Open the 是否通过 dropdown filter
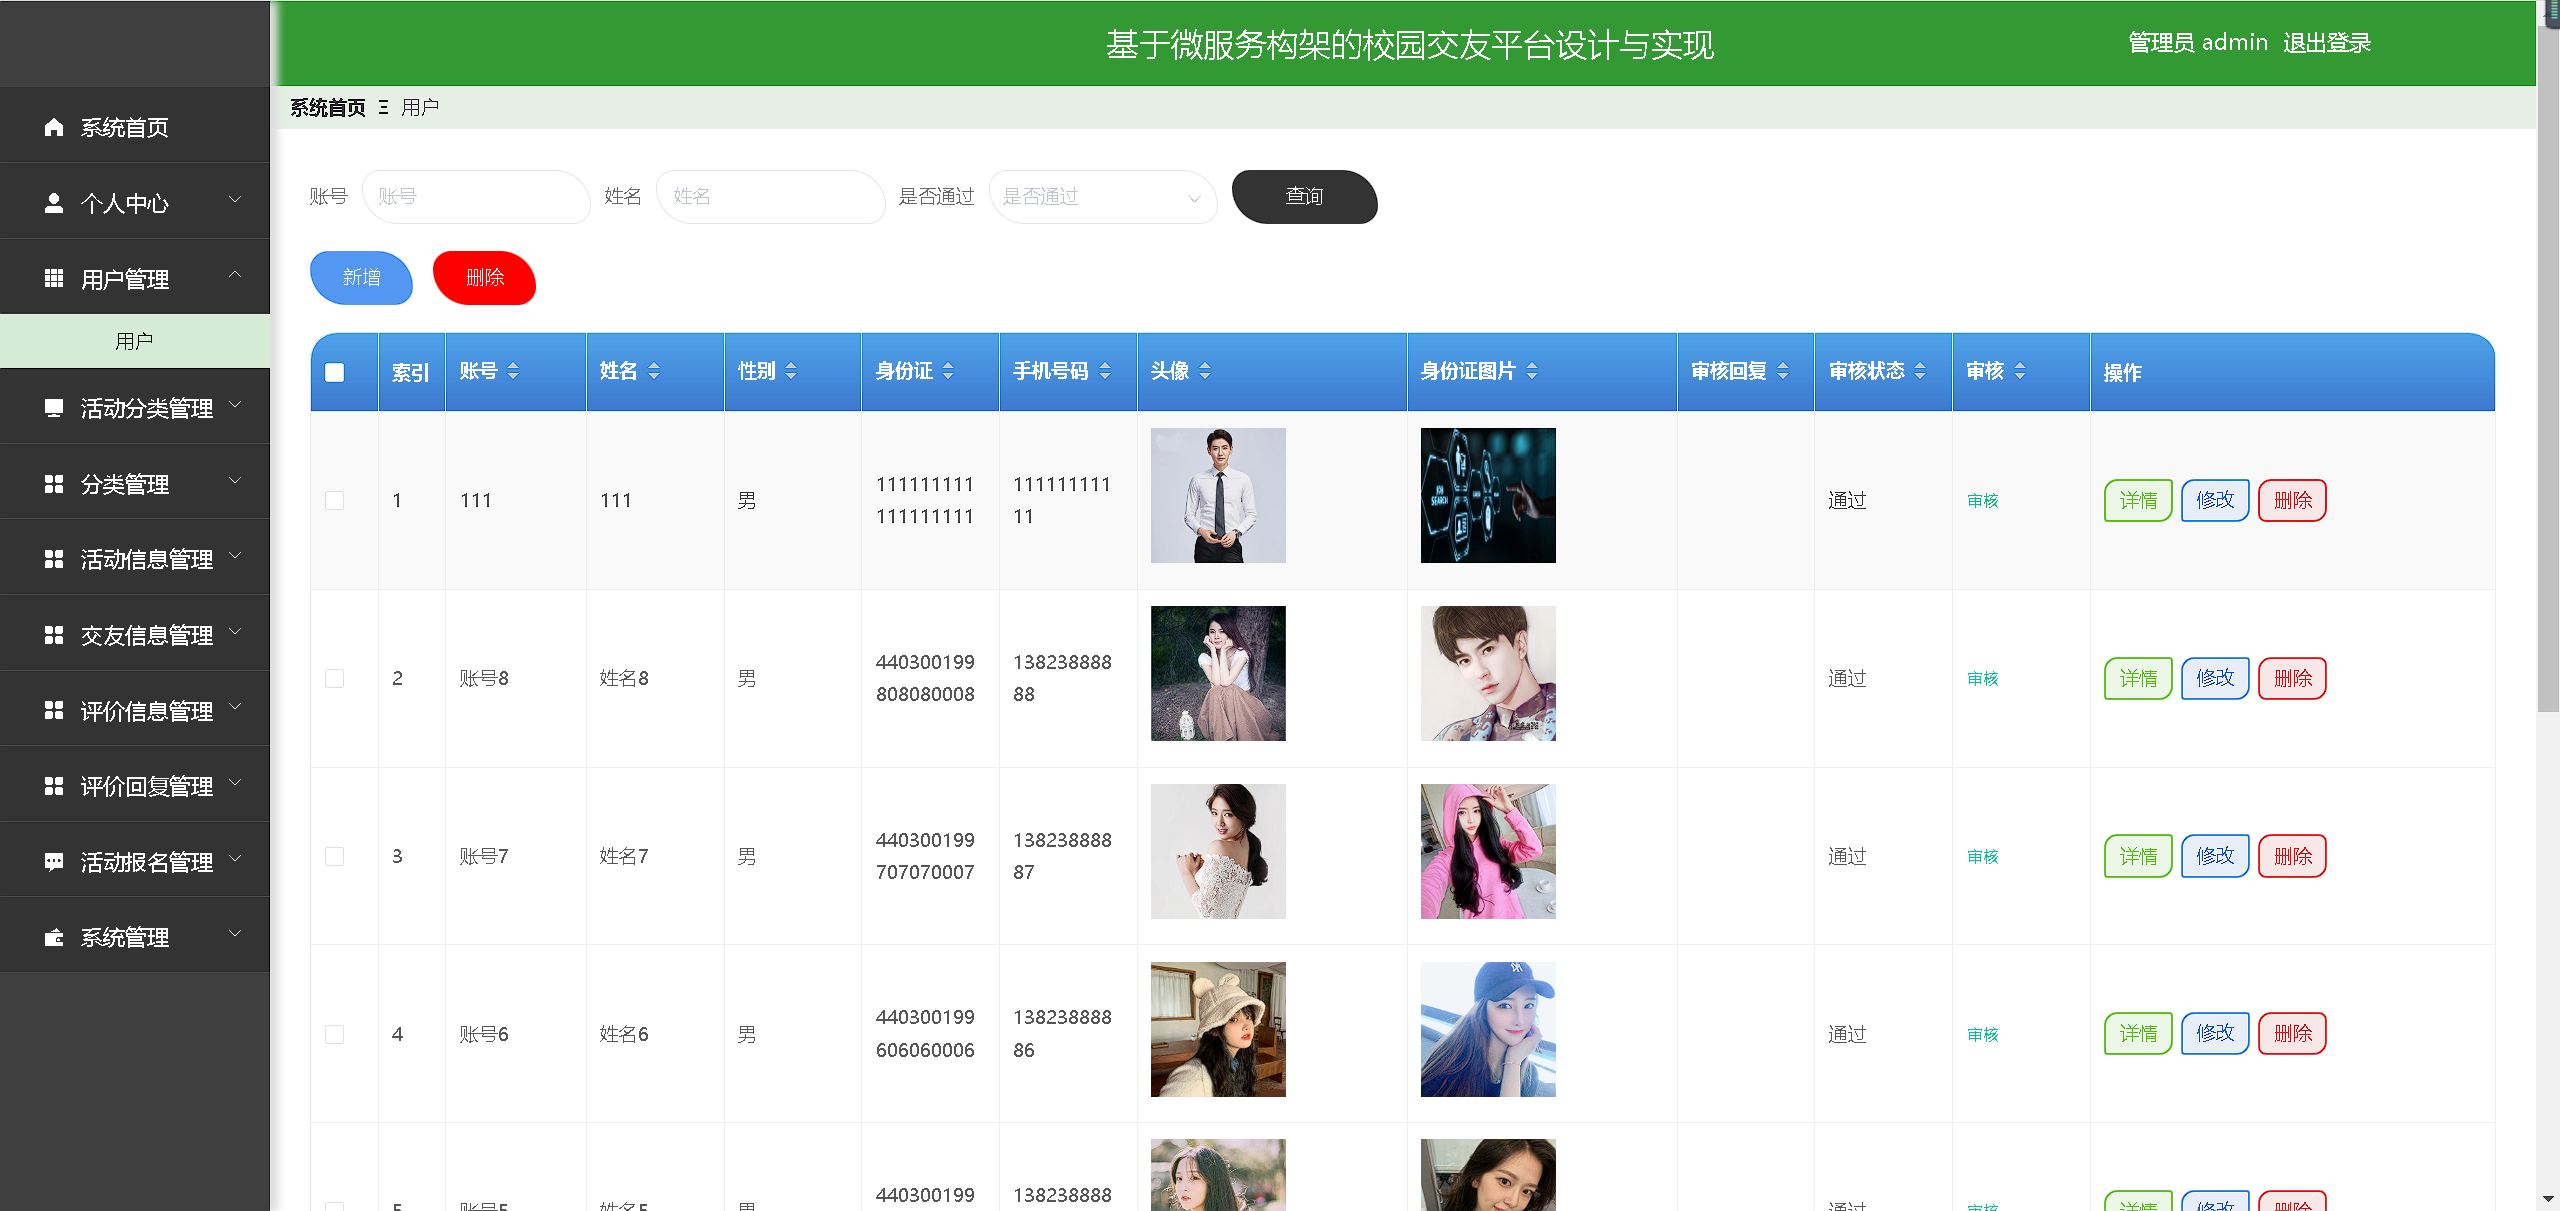This screenshot has height=1211, width=2560. (1103, 197)
